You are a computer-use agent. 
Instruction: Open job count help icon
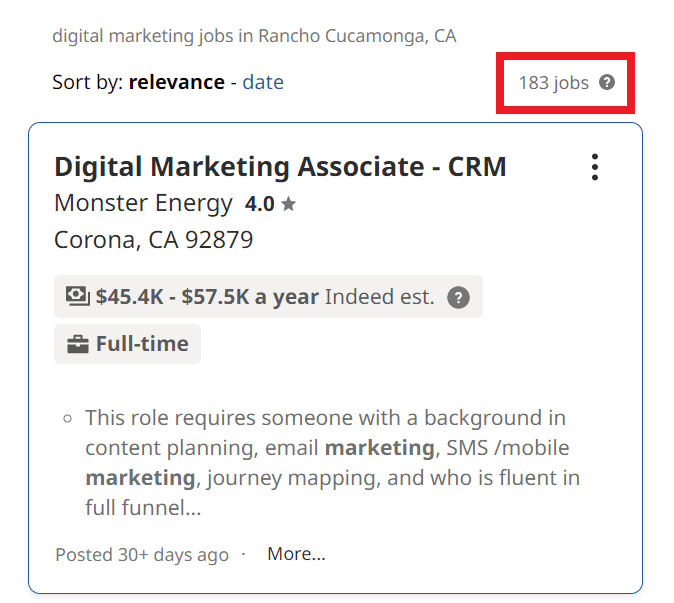click(607, 82)
